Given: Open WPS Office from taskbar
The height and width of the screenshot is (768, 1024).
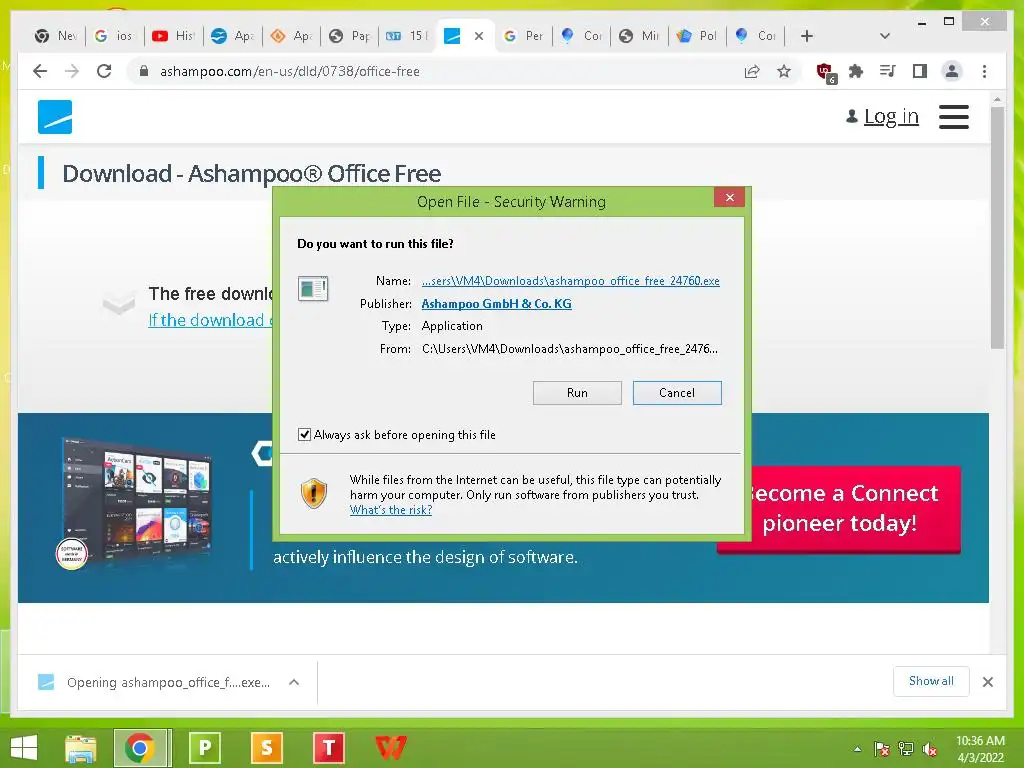Looking at the screenshot, I should click(x=391, y=748).
